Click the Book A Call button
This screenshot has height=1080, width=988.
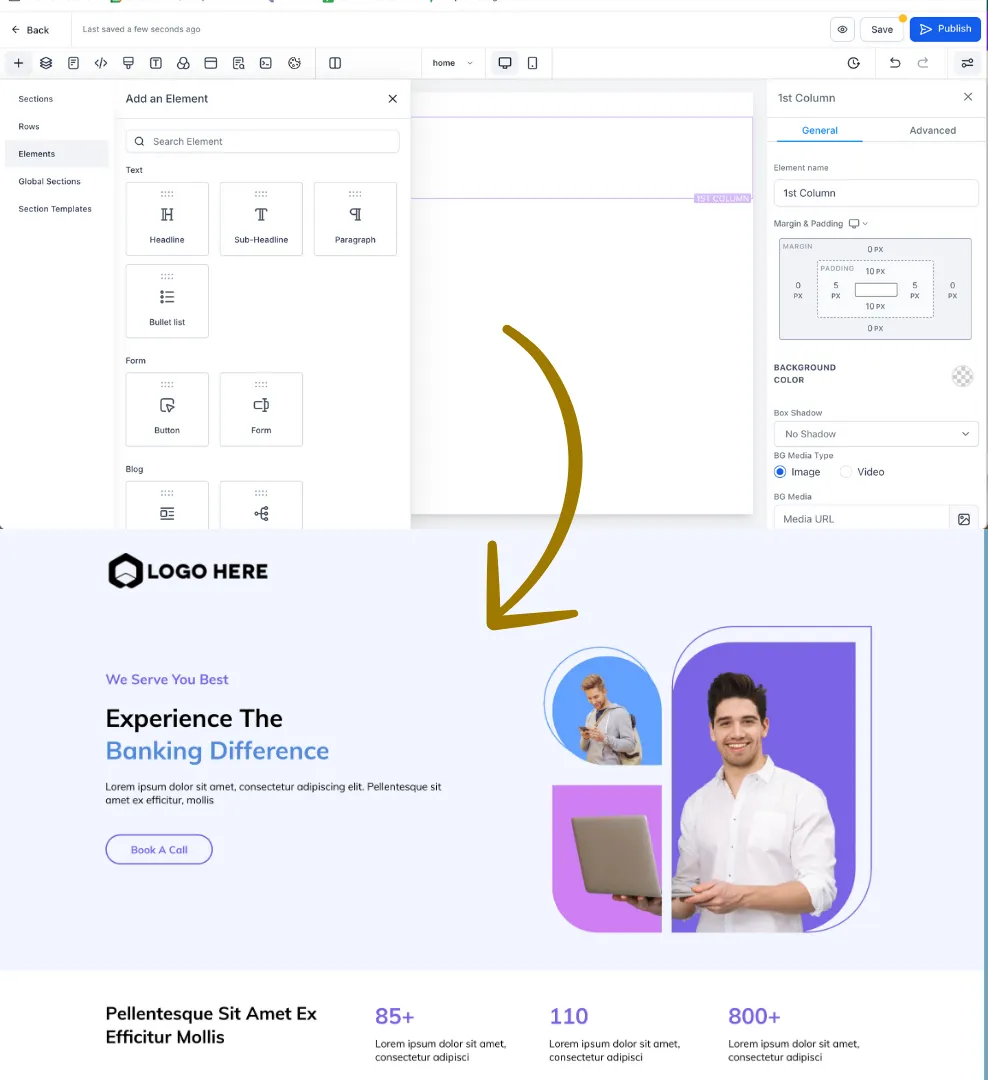coord(159,850)
